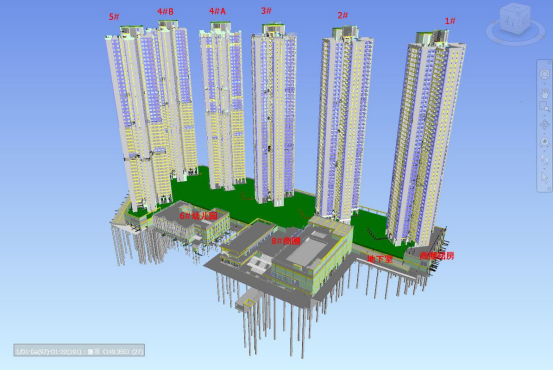Viewport: 553px width, 370px height.
Task: Activate the Orbit tool
Action: pyautogui.click(x=544, y=125)
